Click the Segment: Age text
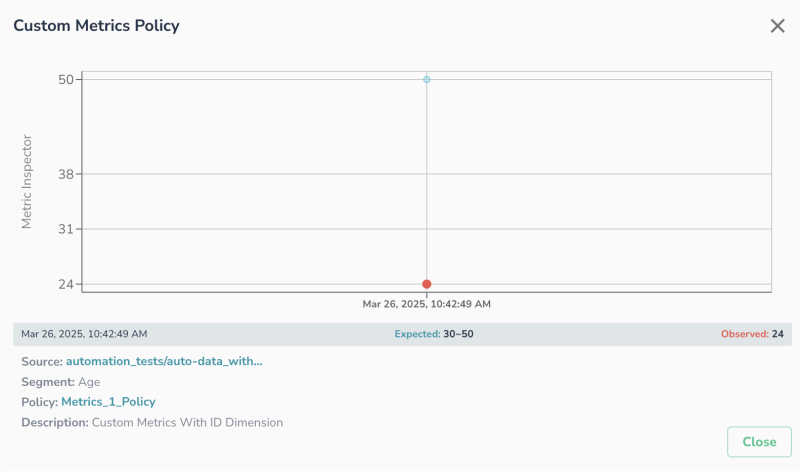 point(60,382)
